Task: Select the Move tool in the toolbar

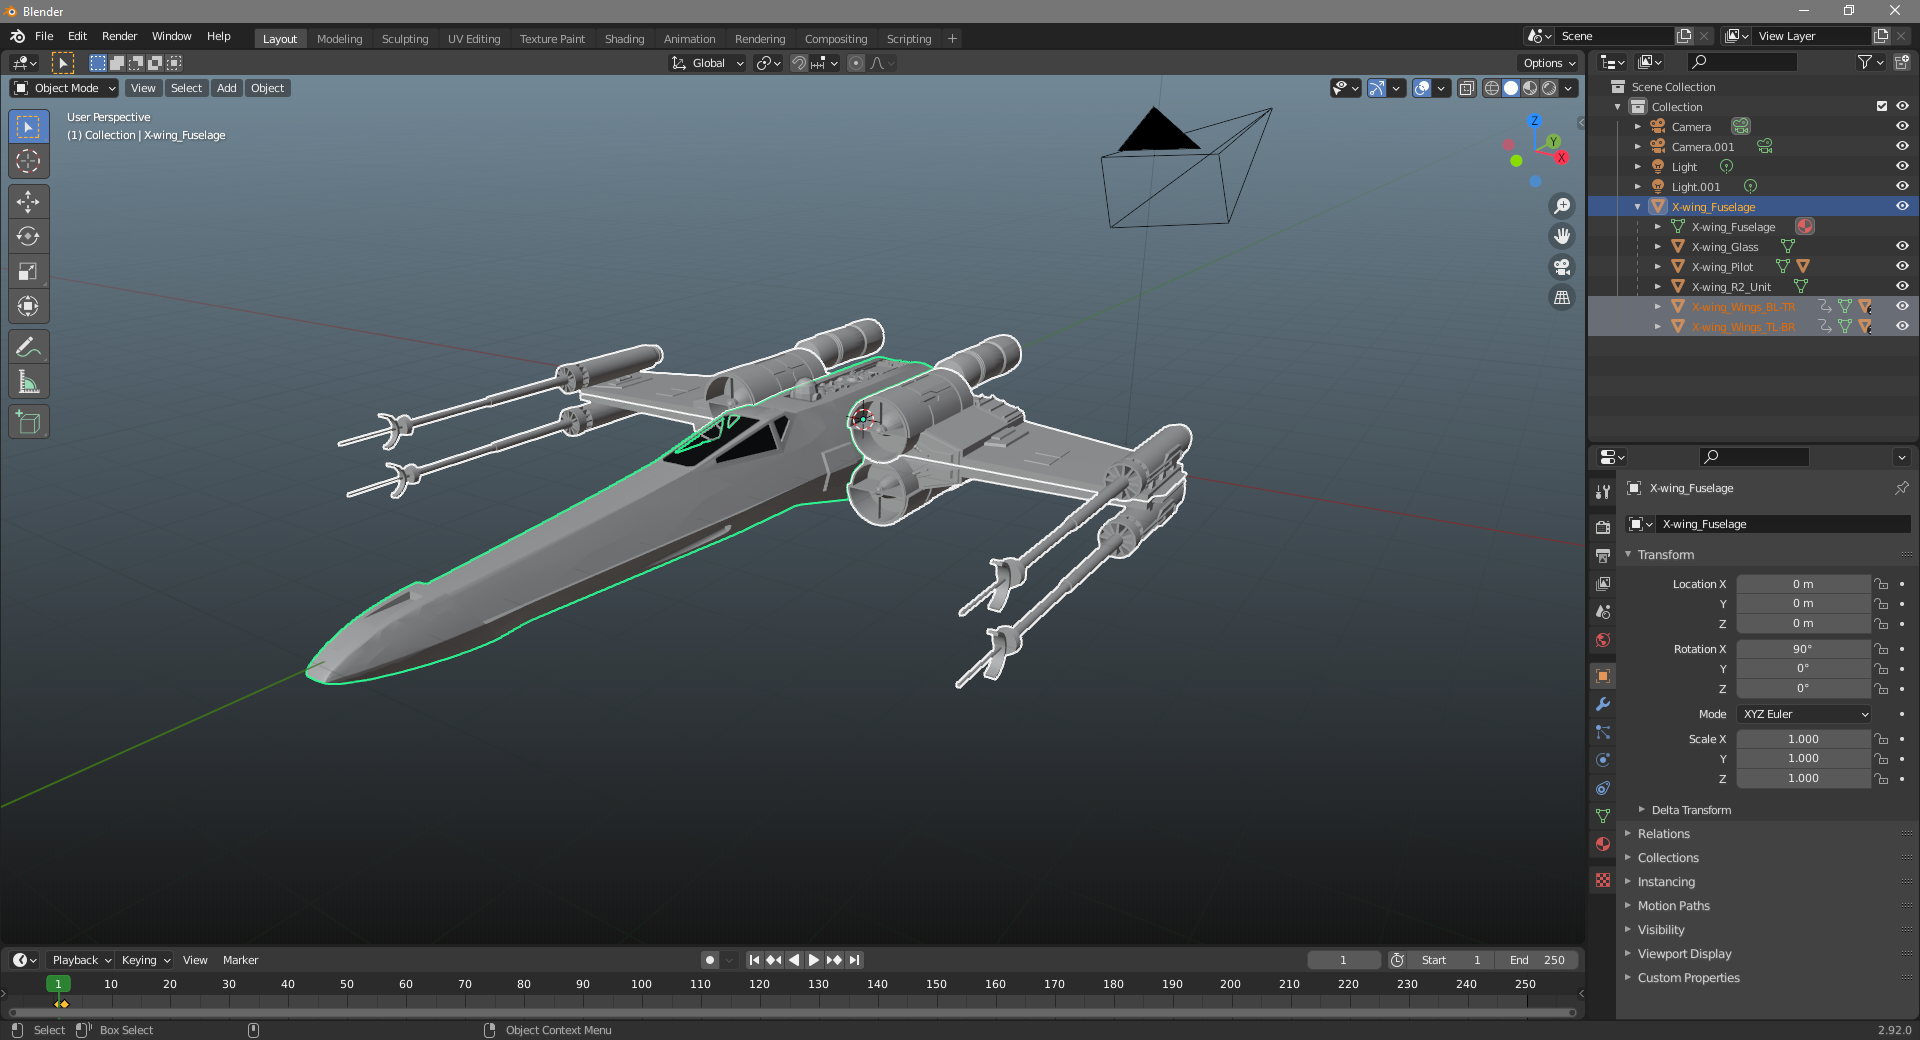Action: (x=28, y=201)
